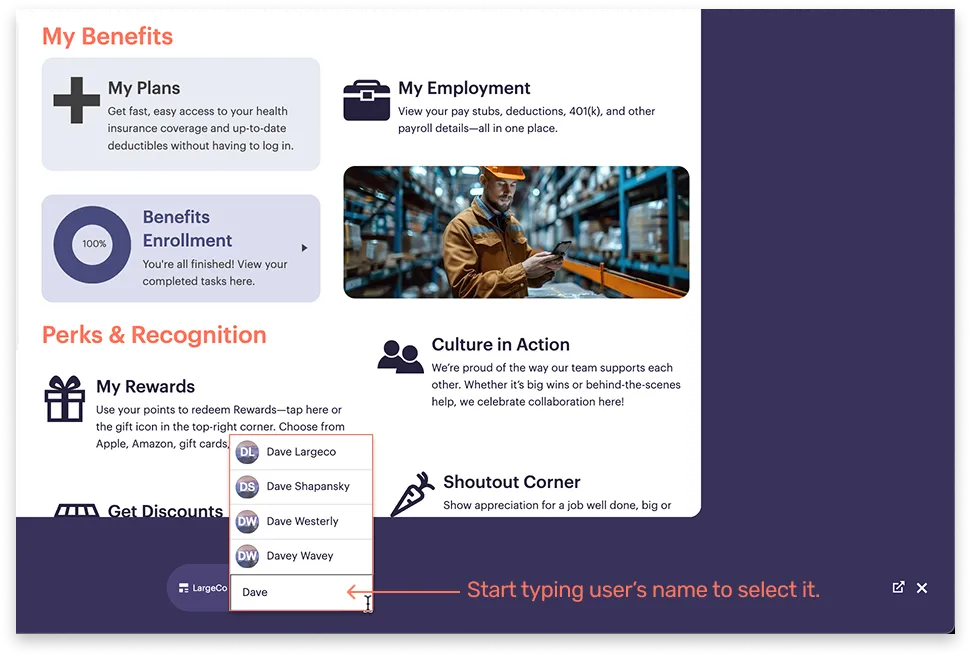The height and width of the screenshot is (657, 971).
Task: Click the DS avatar for Dave Shapansky
Action: (247, 487)
